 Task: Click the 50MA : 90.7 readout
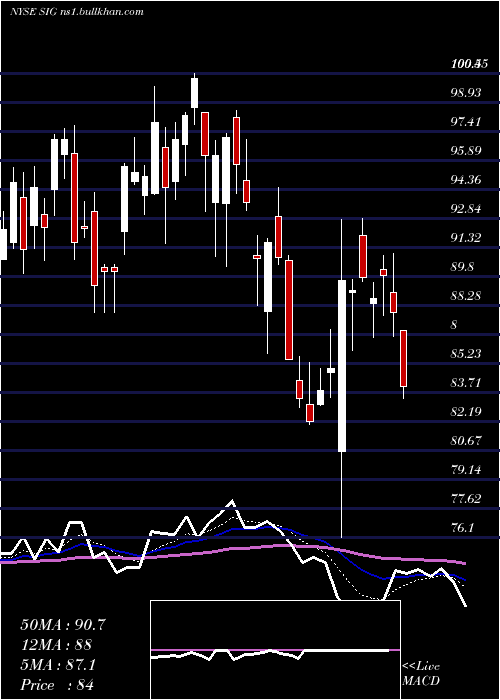[x=63, y=625]
